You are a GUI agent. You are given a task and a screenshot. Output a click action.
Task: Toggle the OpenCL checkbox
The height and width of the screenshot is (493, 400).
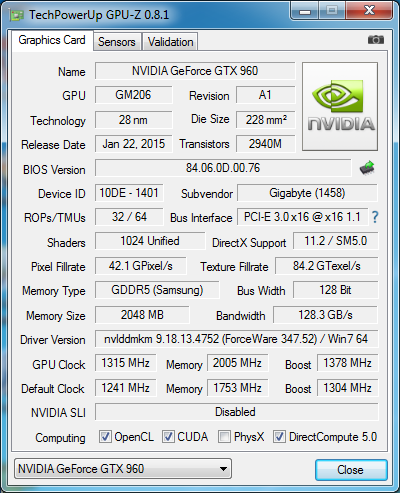tap(105, 436)
